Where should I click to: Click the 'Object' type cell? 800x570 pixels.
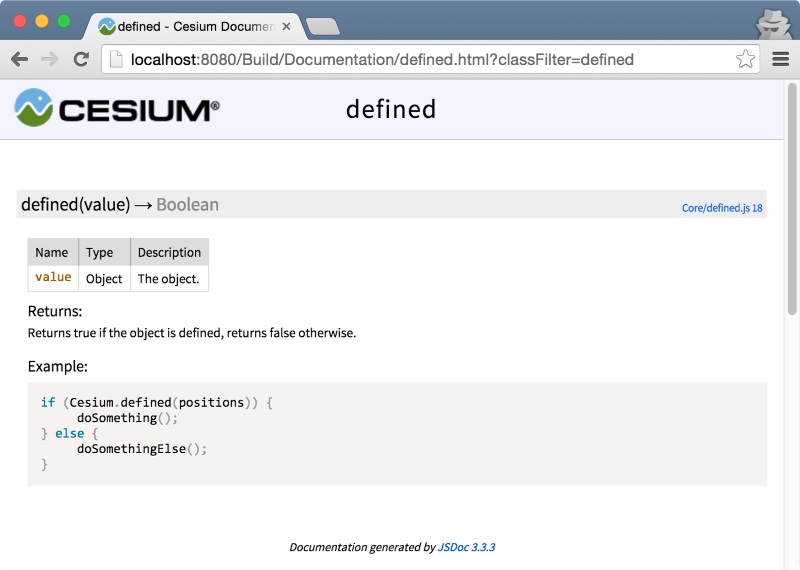pos(104,279)
